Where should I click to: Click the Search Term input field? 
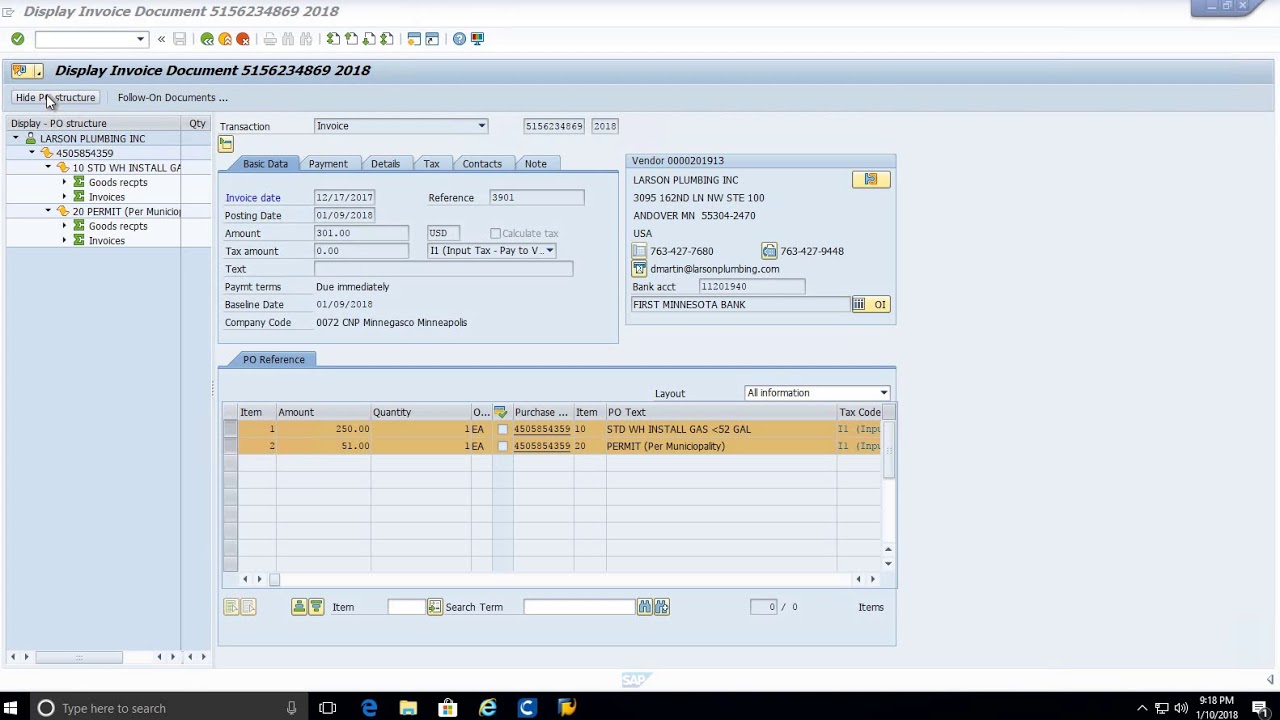tap(579, 607)
